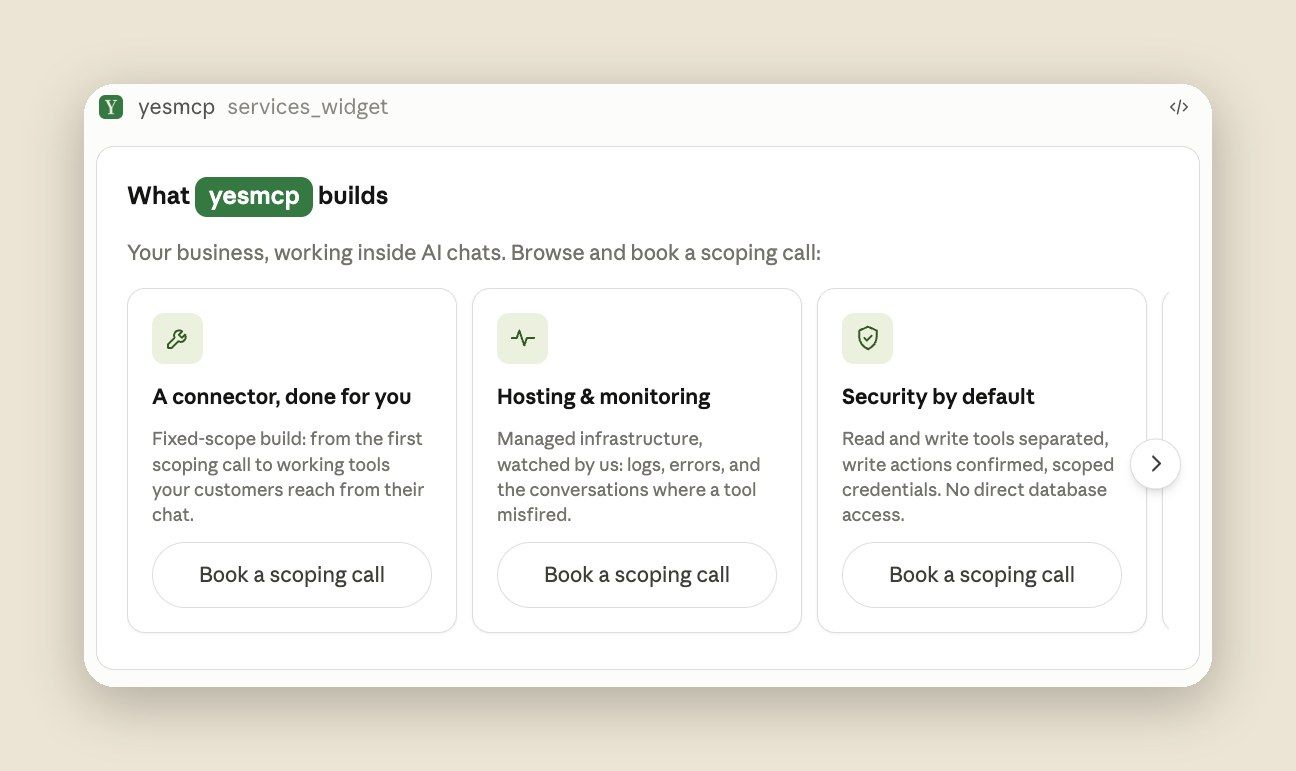The image size is (1296, 771).
Task: Click the shield check icon on Security card
Action: tap(867, 338)
